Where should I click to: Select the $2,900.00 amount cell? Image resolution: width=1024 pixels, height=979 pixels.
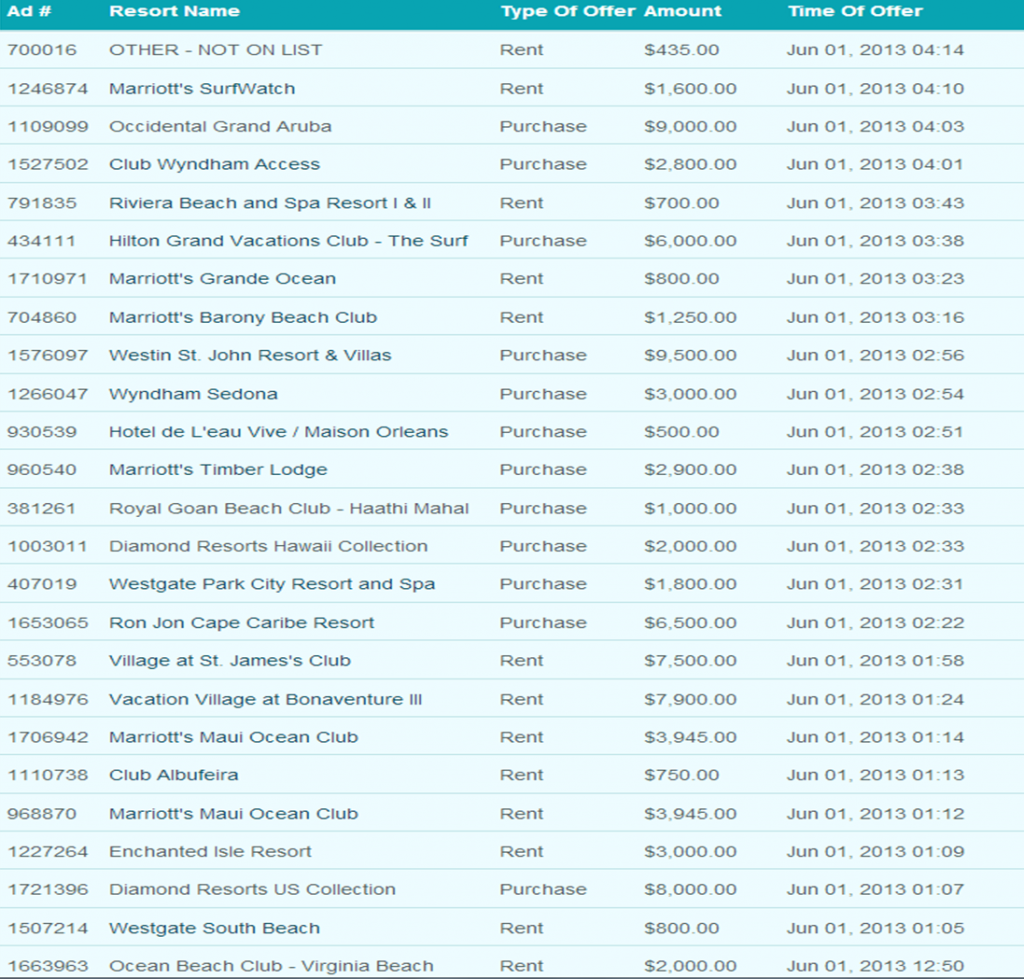click(690, 470)
